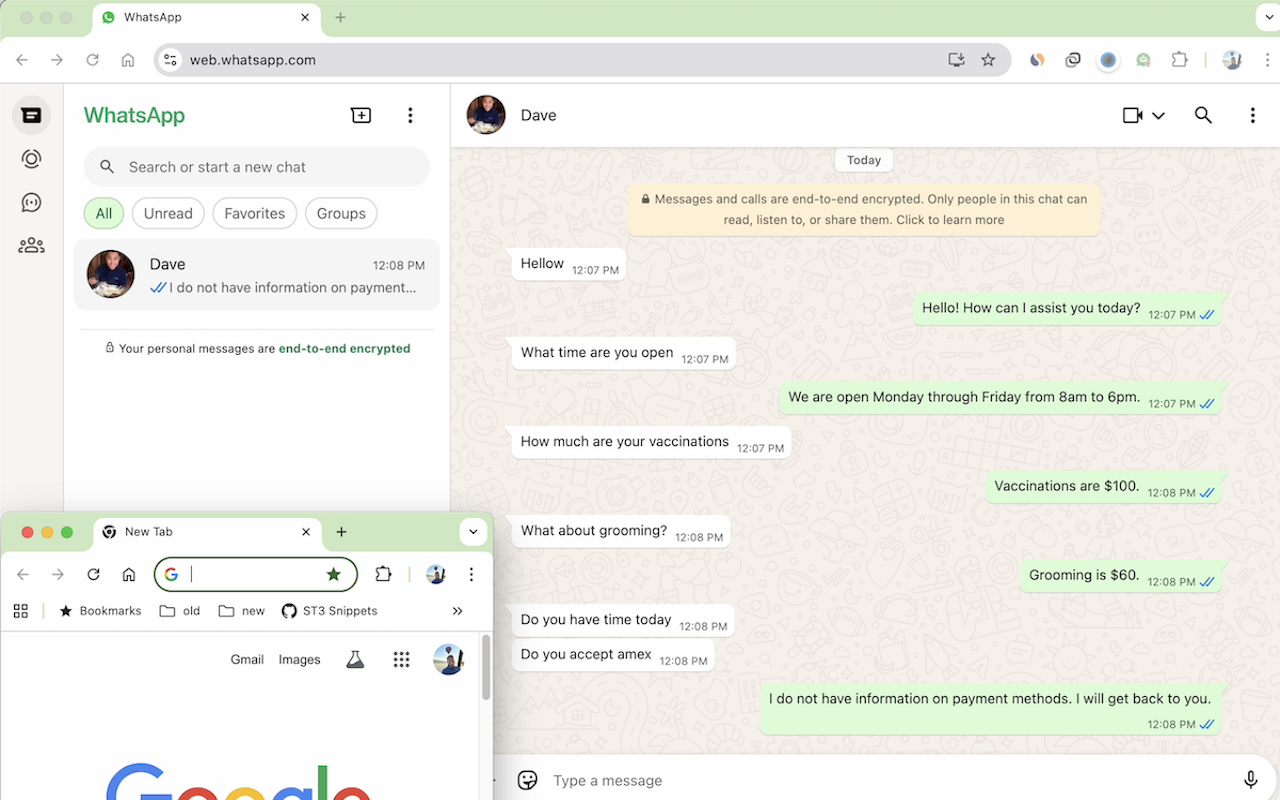Open the emoji picker in message box
This screenshot has height=800, width=1280.
click(527, 780)
